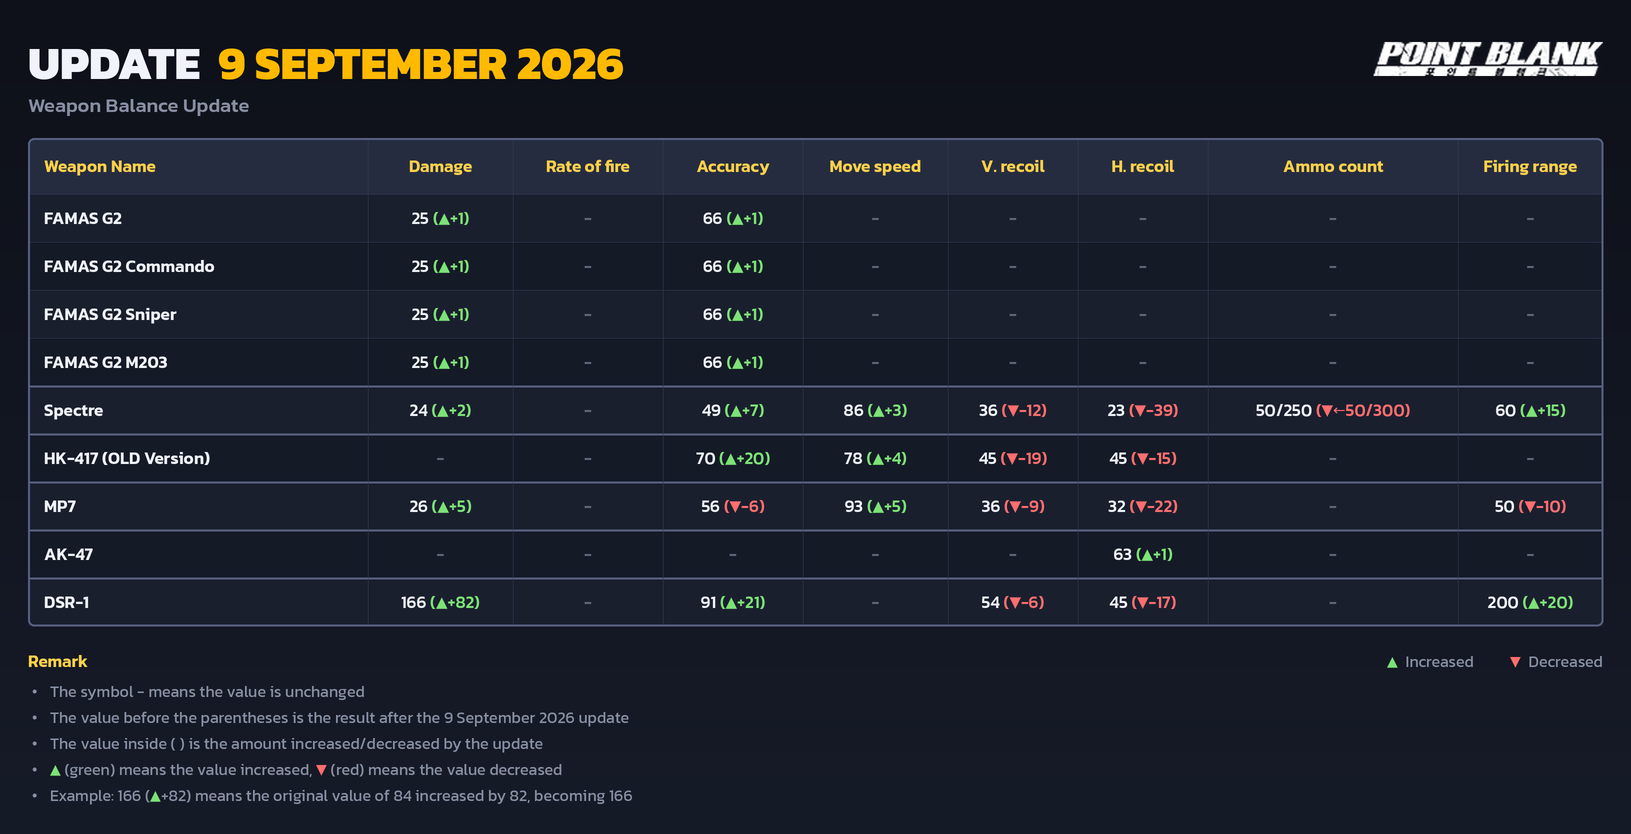
Task: Select the Spectre weapon row name
Action: (73, 410)
